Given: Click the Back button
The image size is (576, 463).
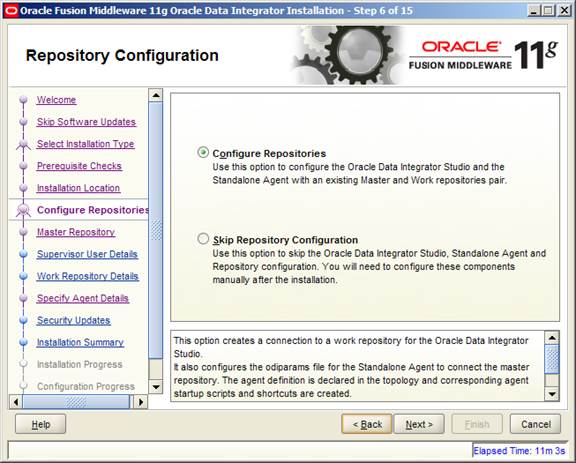Looking at the screenshot, I should pyautogui.click(x=367, y=424).
